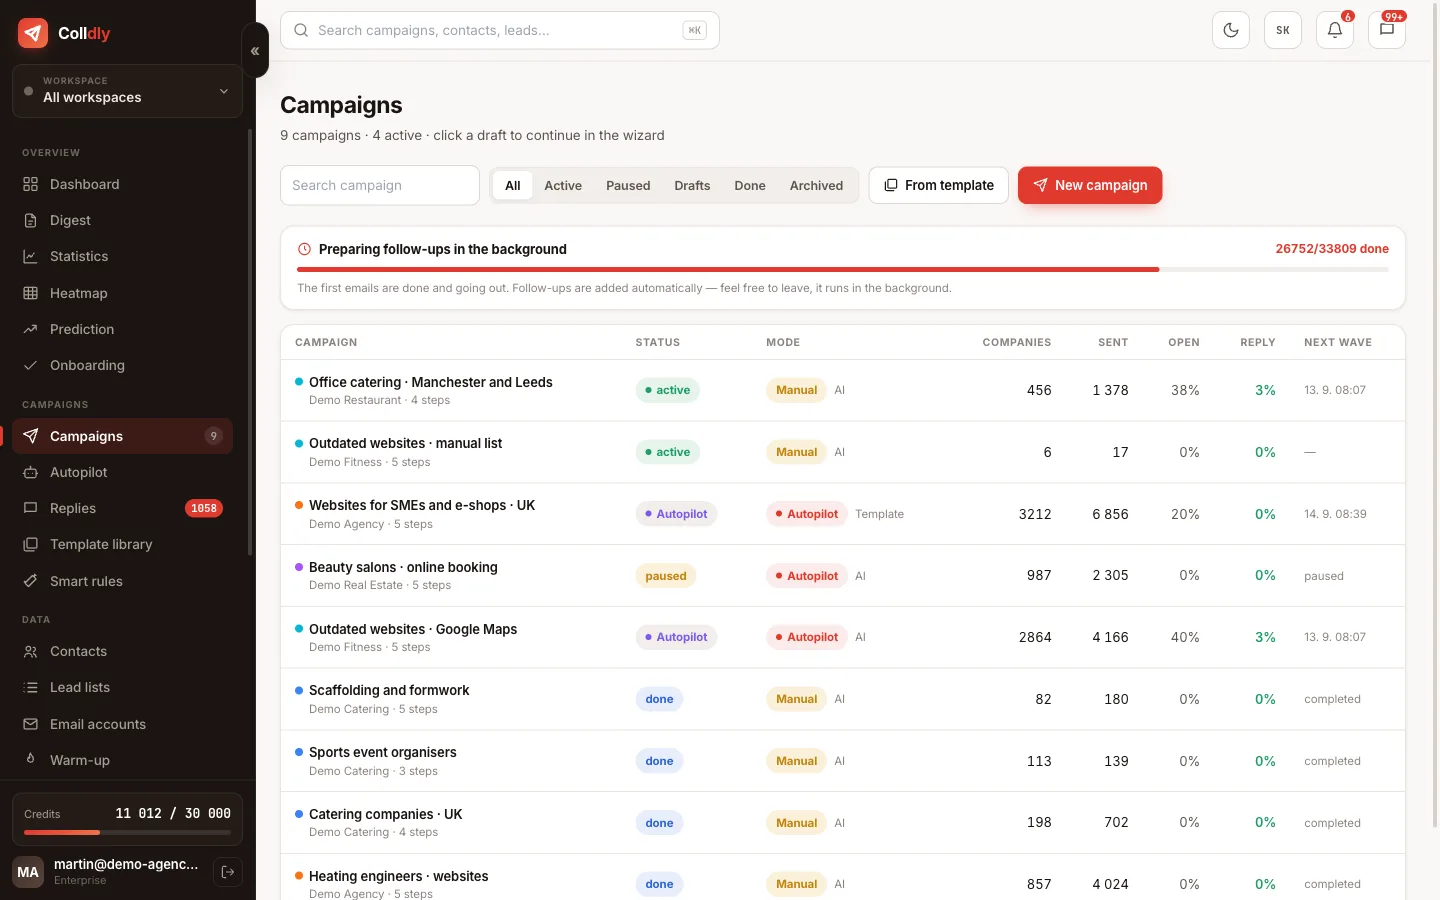1440x900 pixels.
Task: Click the page vertical scrollbar
Action: coord(1436,414)
